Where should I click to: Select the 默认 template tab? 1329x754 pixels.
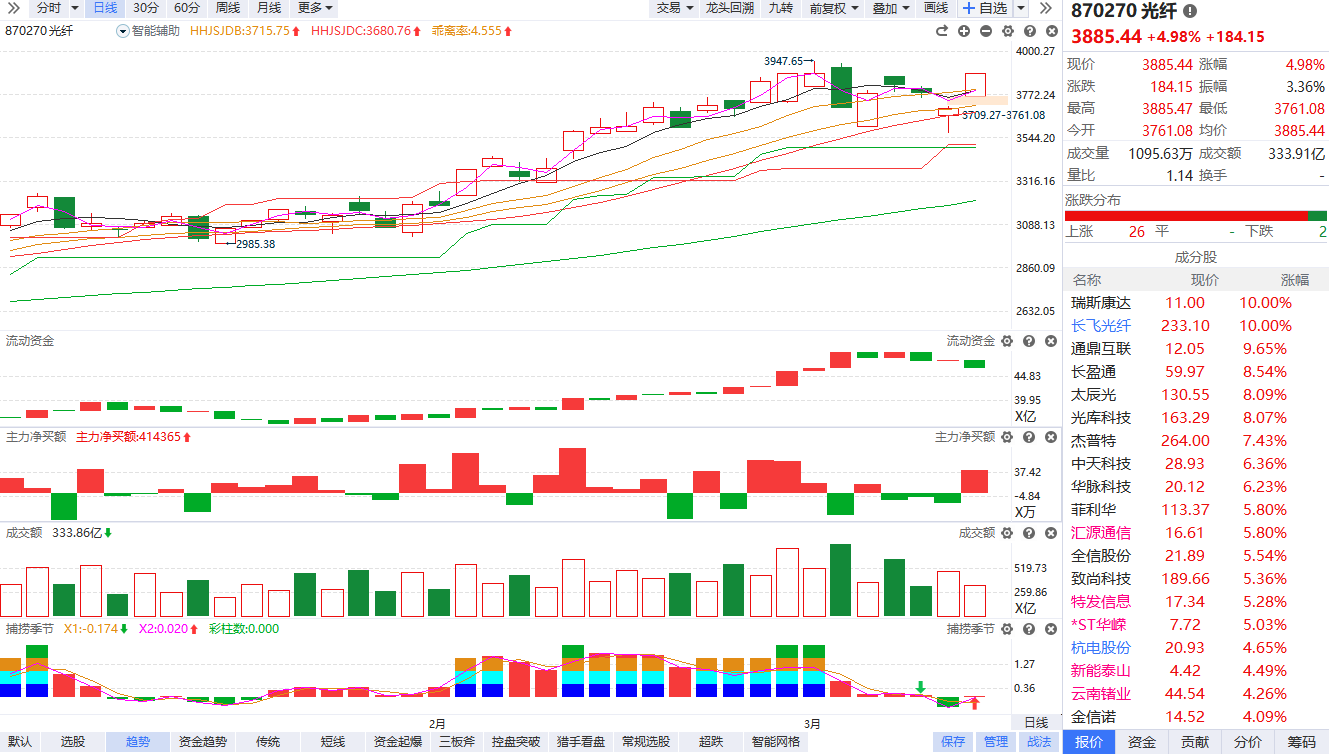(20, 742)
